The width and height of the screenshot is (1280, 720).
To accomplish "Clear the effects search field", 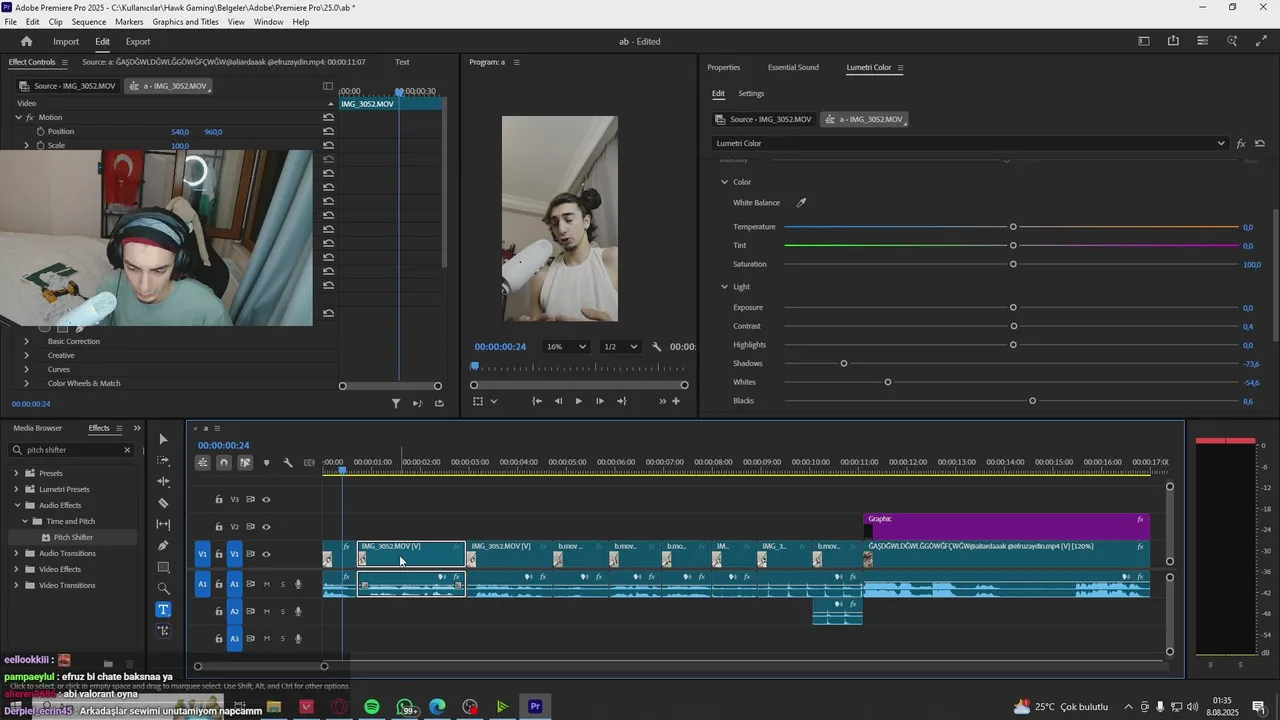I will [x=127, y=450].
